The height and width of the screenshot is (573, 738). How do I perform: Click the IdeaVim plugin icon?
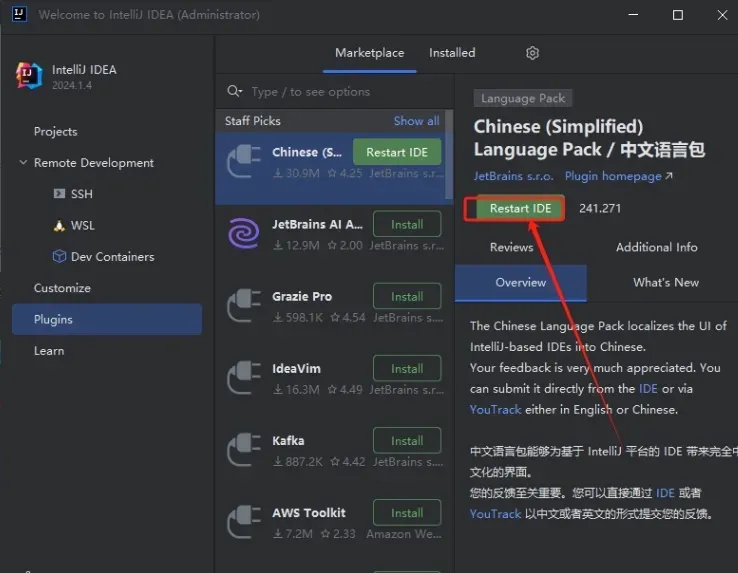pos(243,378)
